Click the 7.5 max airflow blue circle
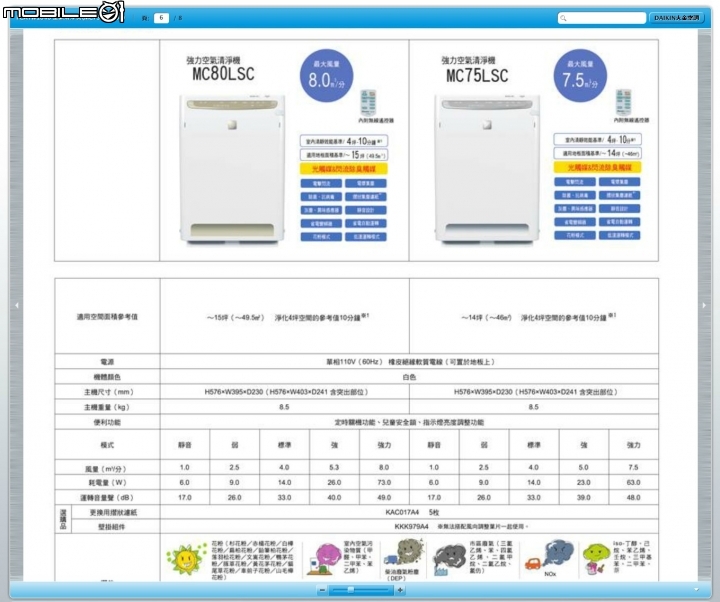 (580, 76)
